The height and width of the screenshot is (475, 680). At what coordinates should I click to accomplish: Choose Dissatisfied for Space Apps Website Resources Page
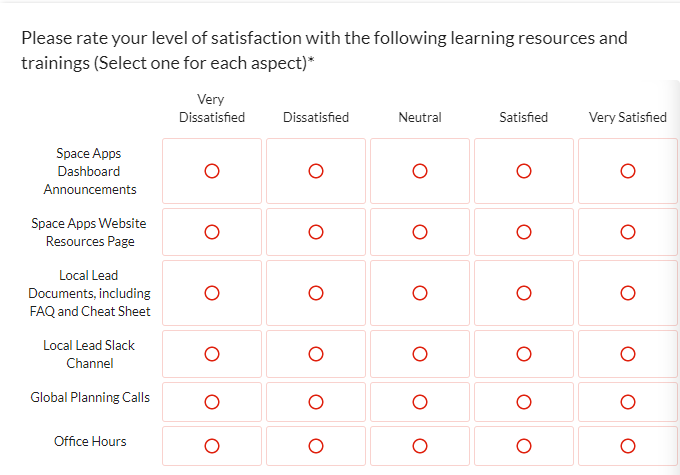[316, 232]
